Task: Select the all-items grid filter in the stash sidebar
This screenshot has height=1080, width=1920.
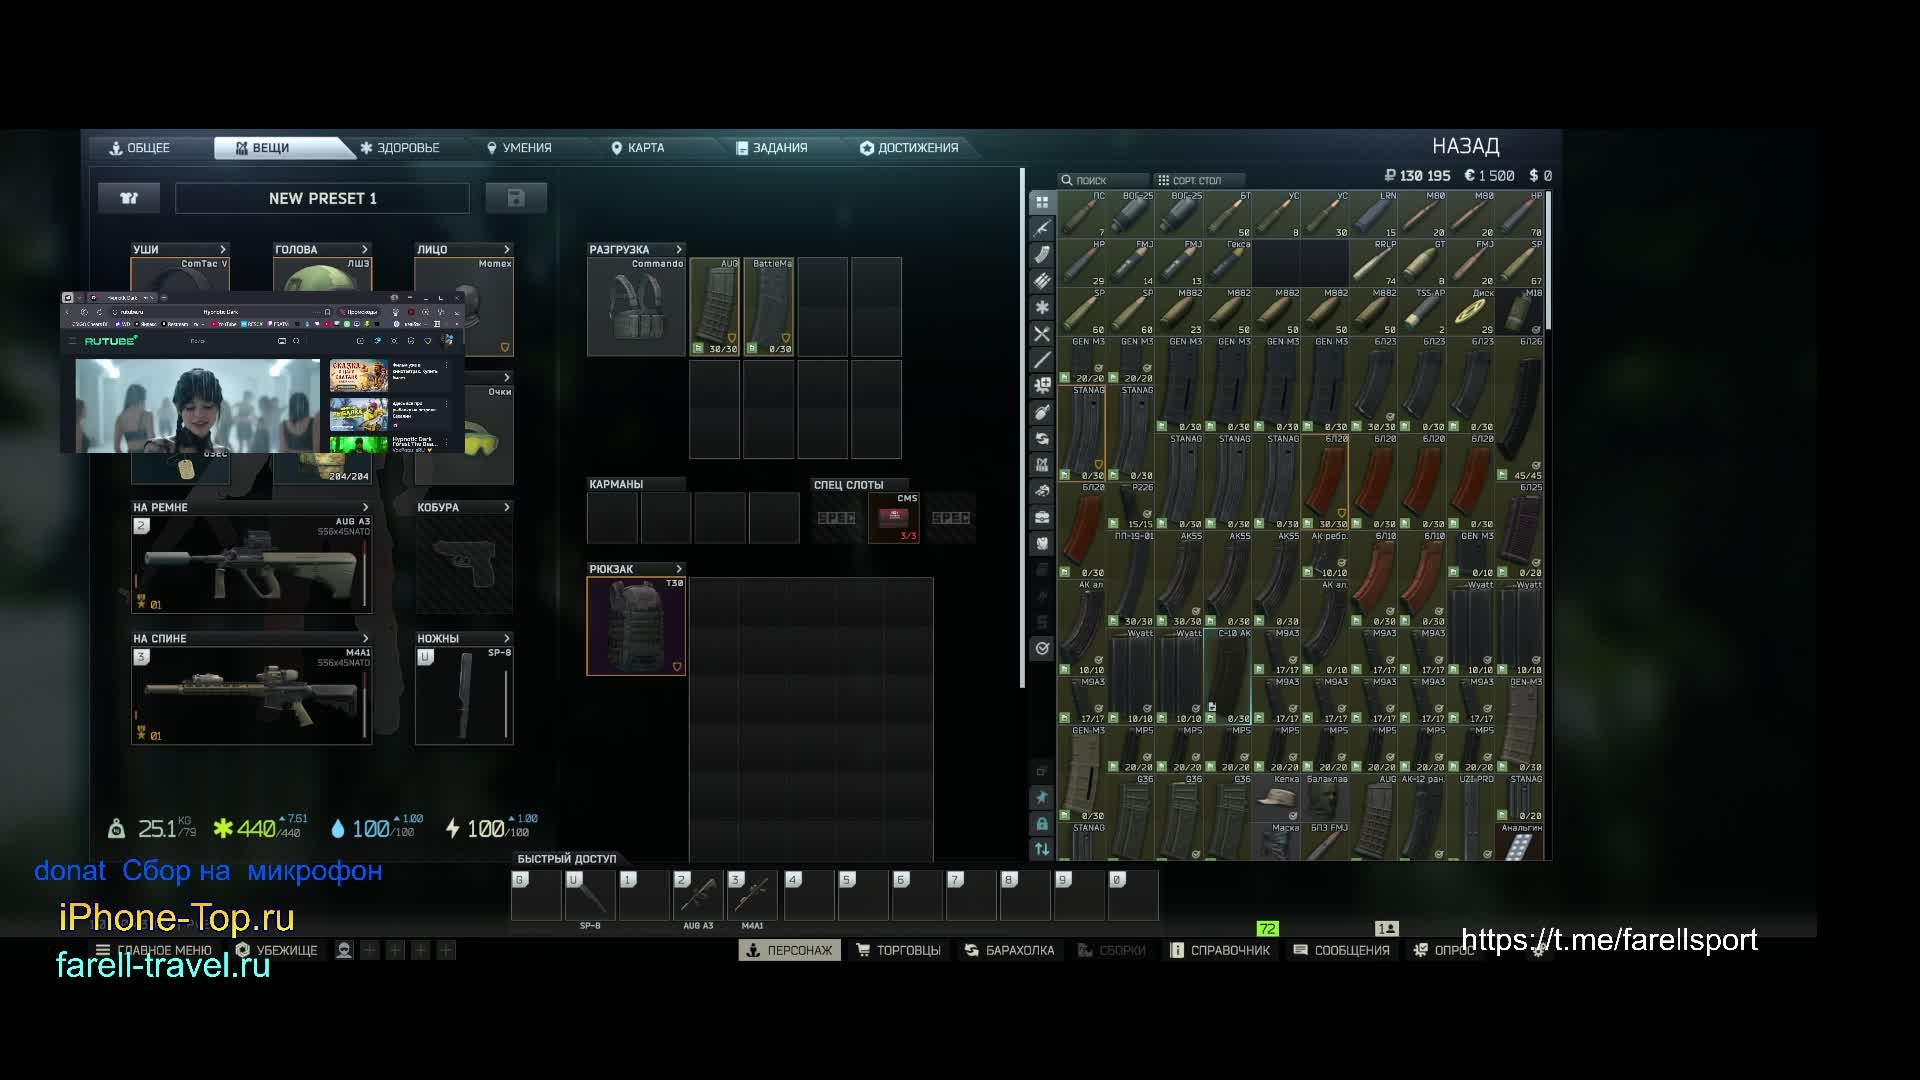Action: (1042, 202)
